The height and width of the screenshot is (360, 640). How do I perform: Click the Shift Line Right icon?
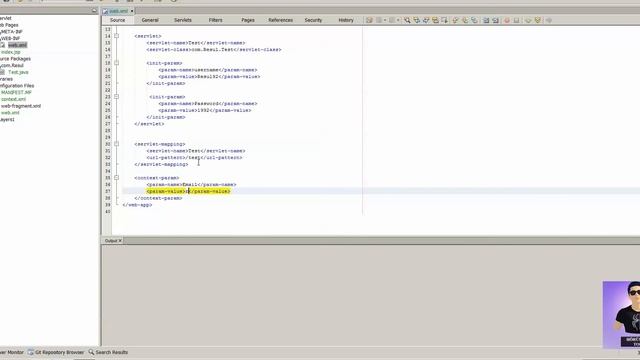[x=495, y=20]
